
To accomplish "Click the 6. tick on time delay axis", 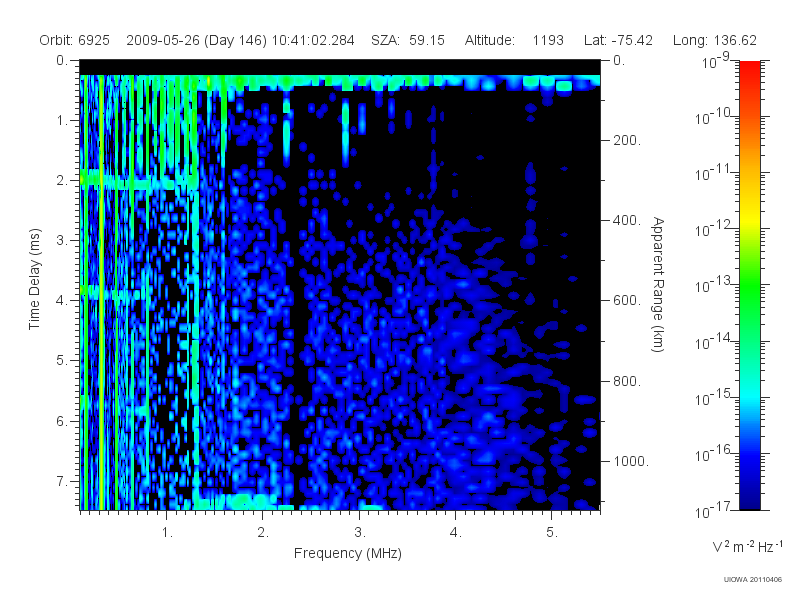I will click(x=62, y=421).
